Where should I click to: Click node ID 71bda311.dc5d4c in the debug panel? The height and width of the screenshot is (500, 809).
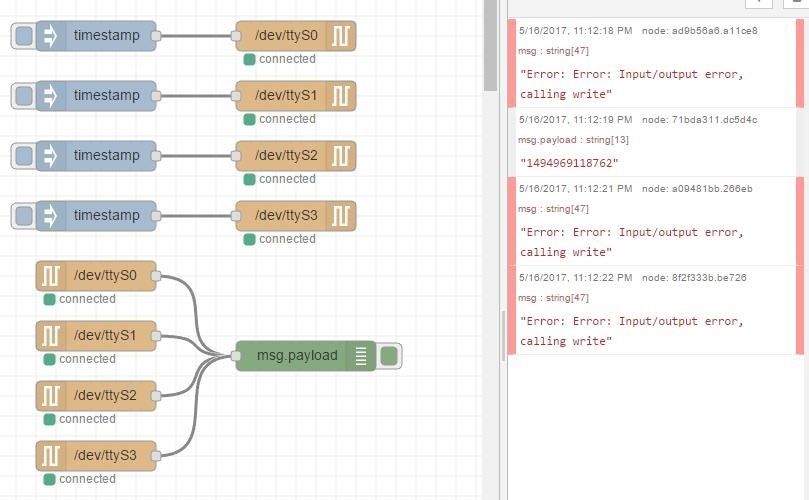tap(699, 120)
